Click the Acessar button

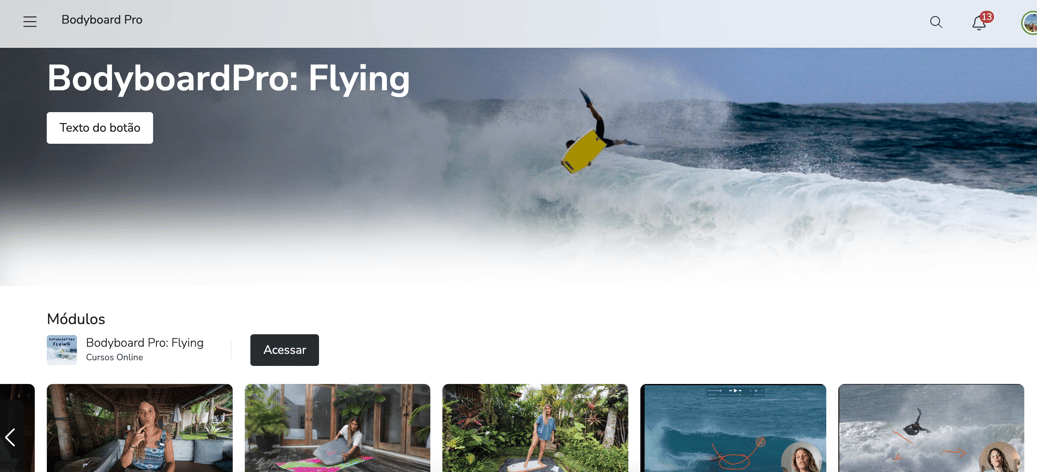(284, 350)
